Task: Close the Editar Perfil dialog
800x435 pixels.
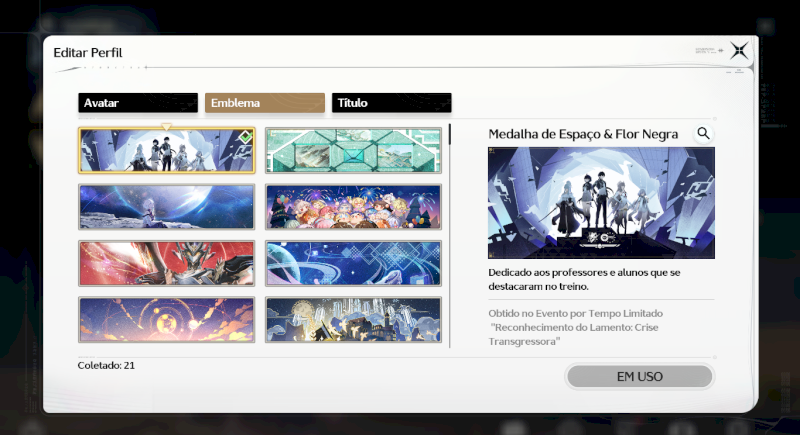Action: 739,51
